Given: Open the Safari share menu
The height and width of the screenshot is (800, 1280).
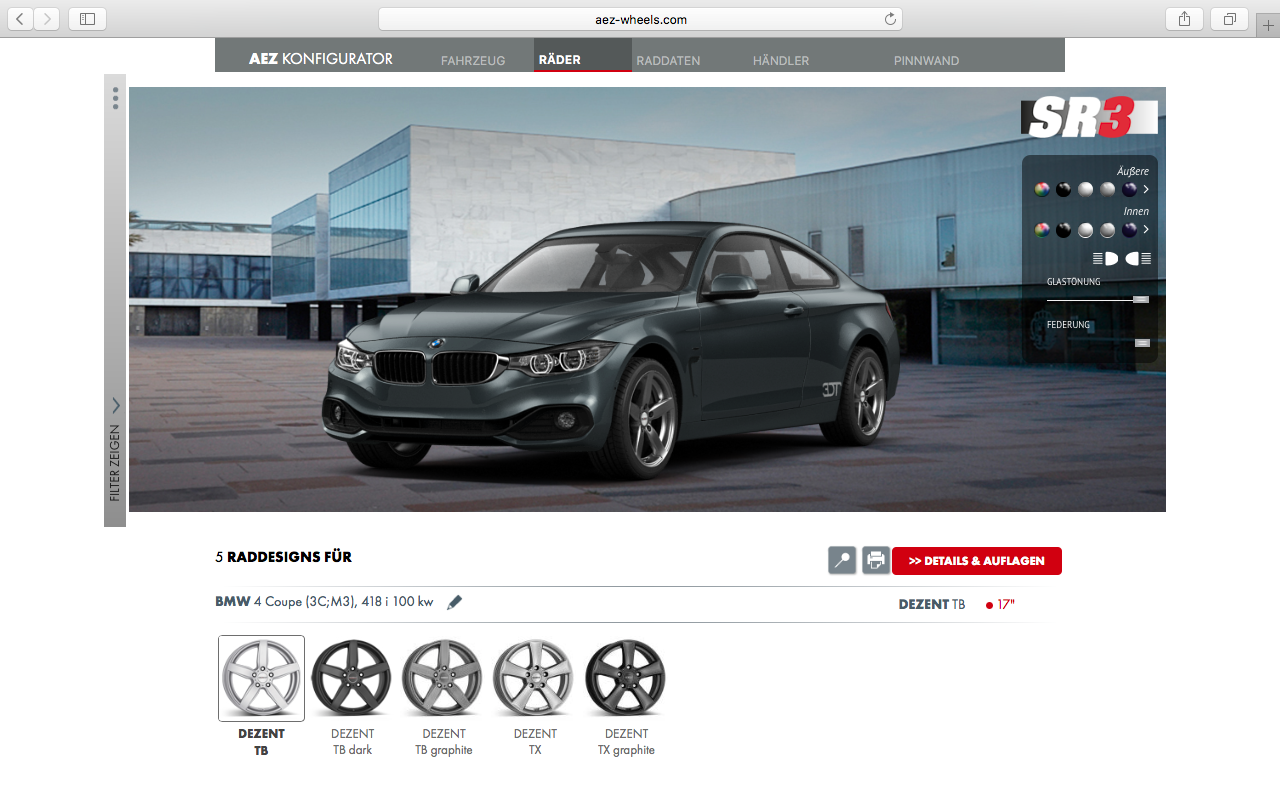Looking at the screenshot, I should click(x=1184, y=18).
